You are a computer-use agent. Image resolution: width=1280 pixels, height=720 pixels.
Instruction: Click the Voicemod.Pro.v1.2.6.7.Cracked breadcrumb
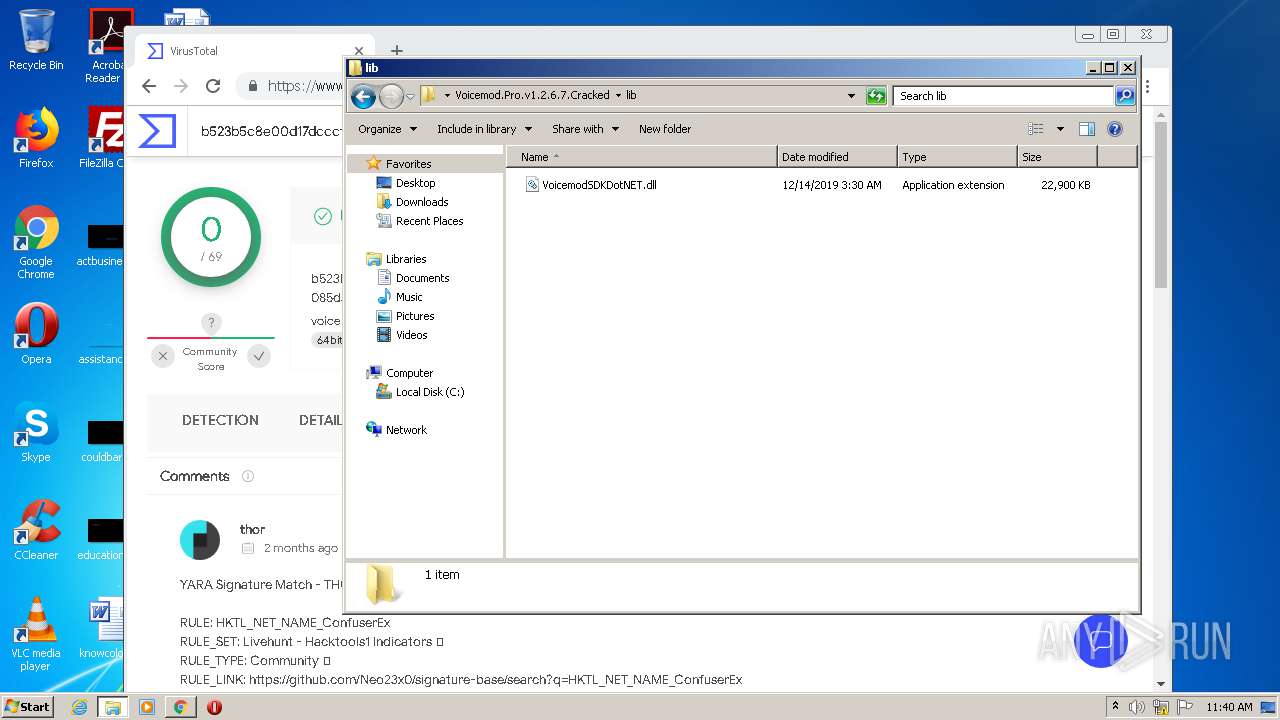532,96
